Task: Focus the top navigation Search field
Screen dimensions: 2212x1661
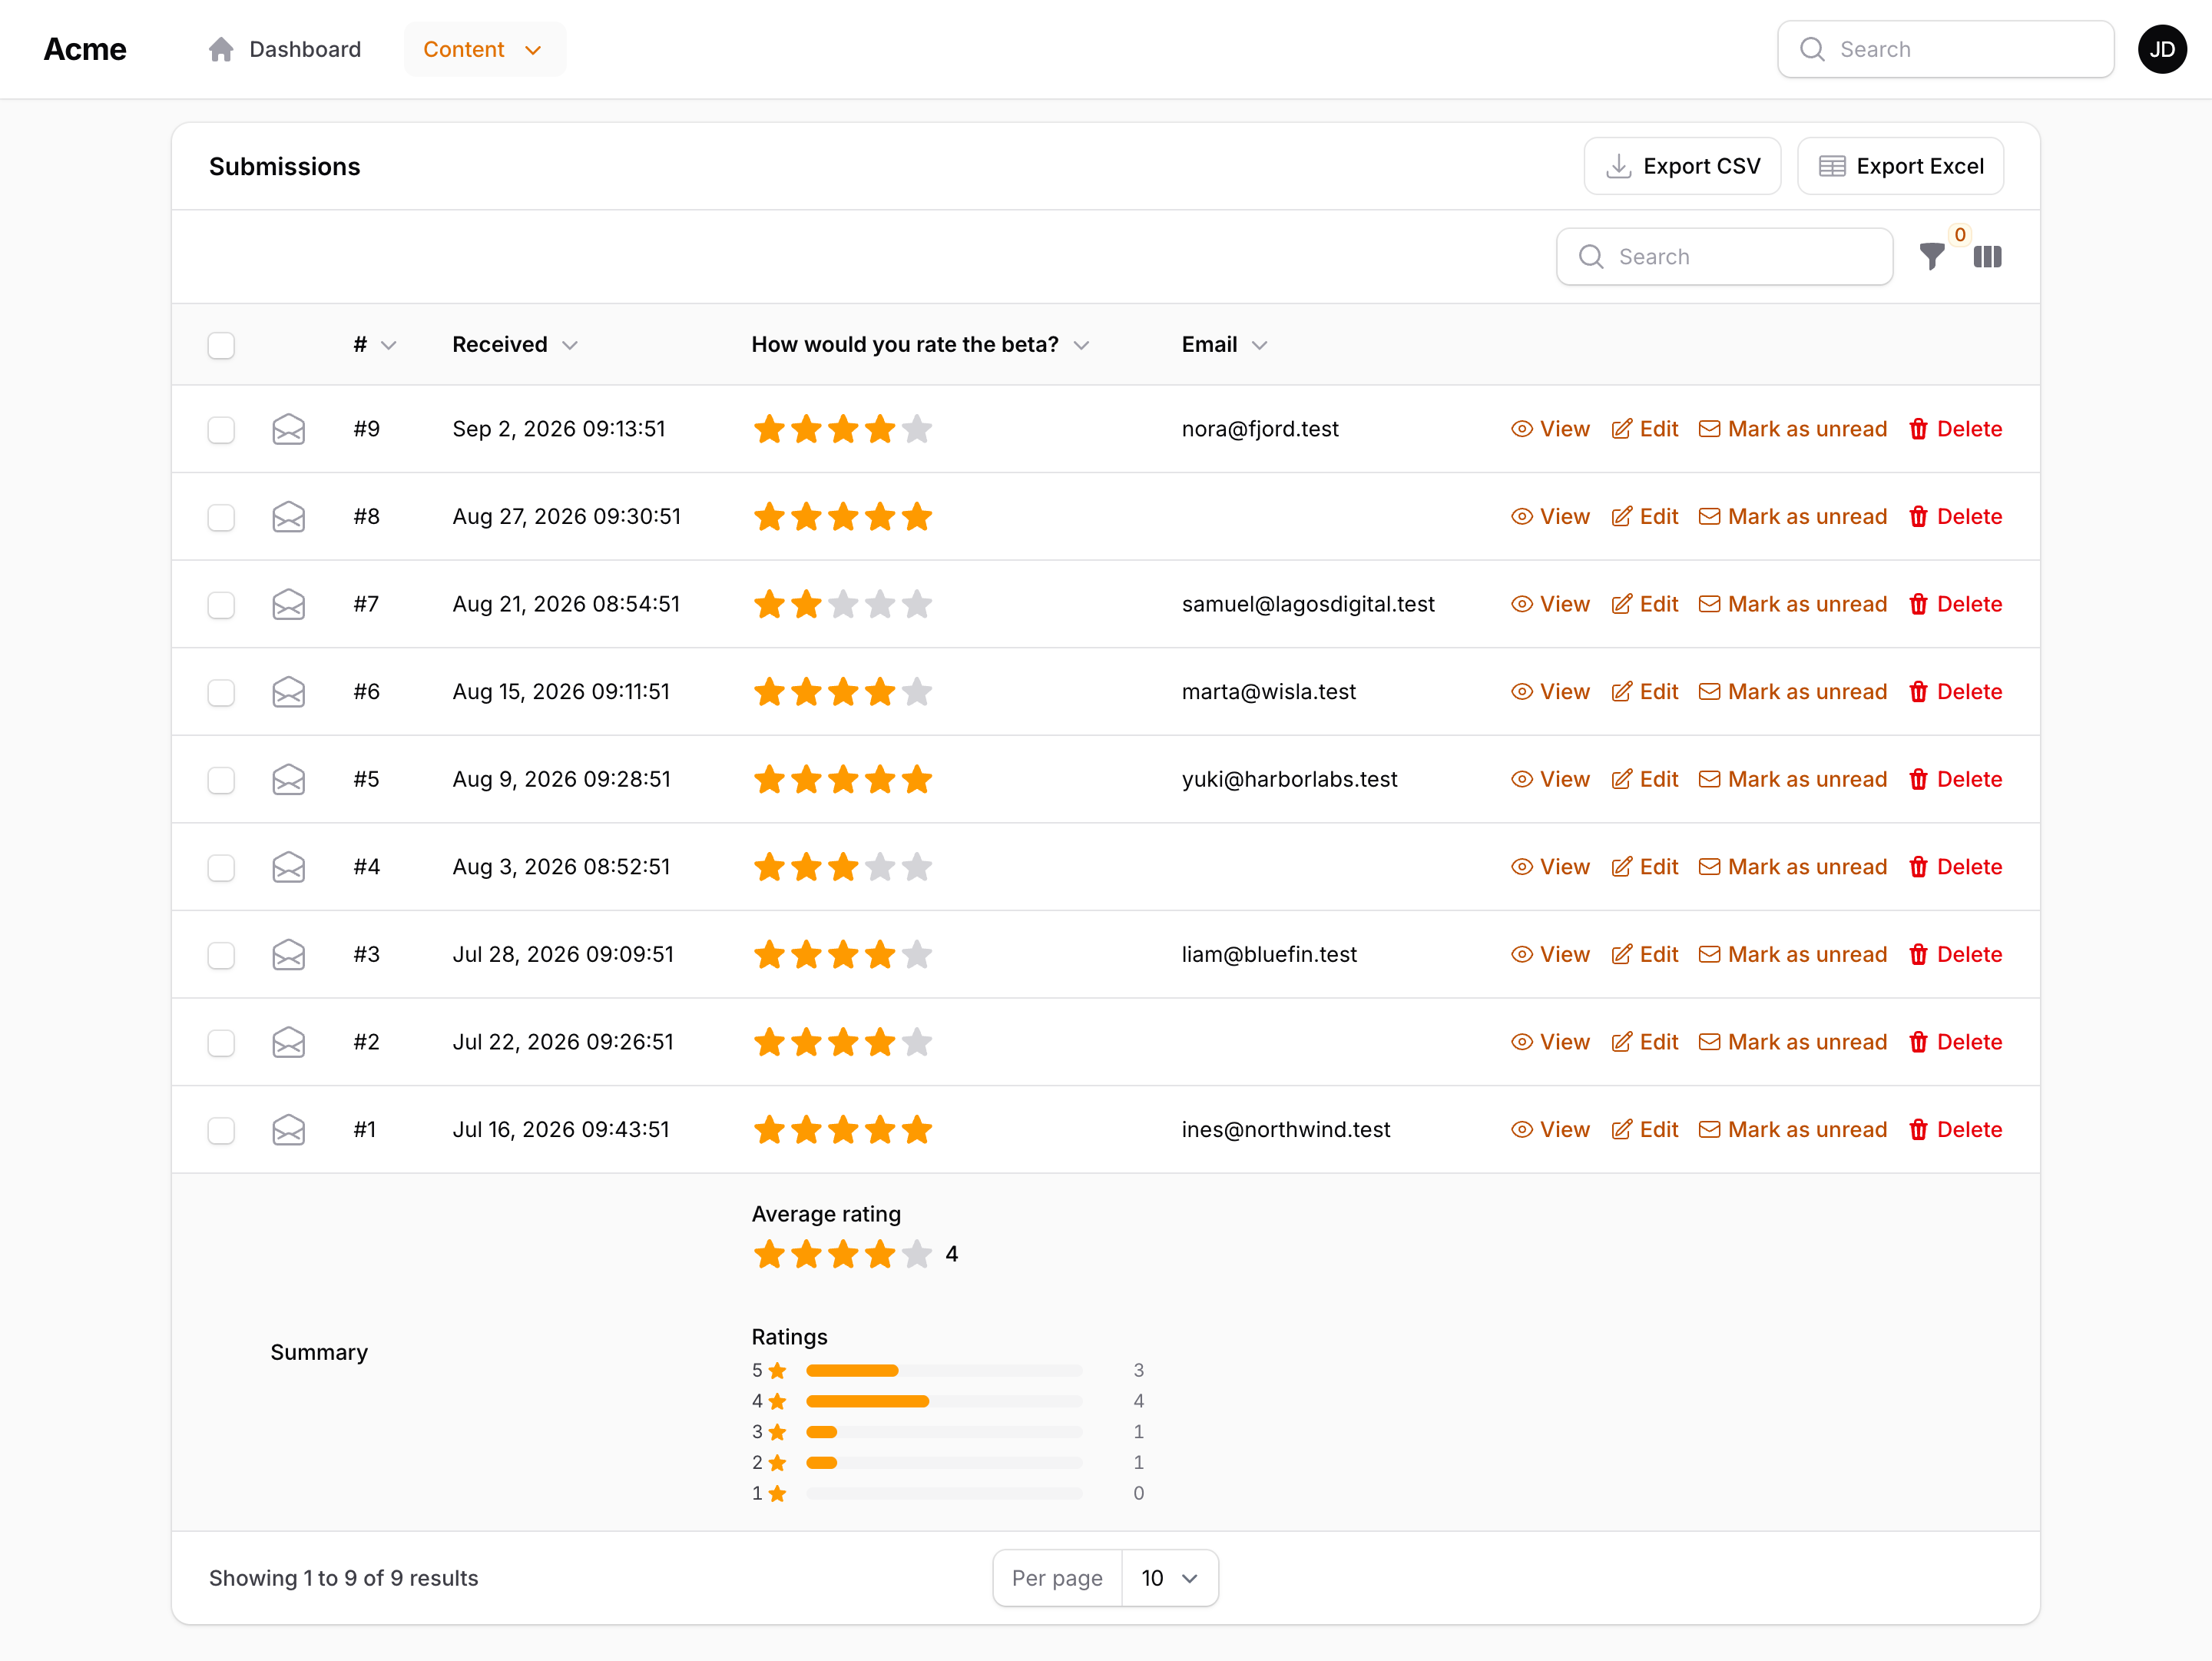Action: [x=1945, y=49]
